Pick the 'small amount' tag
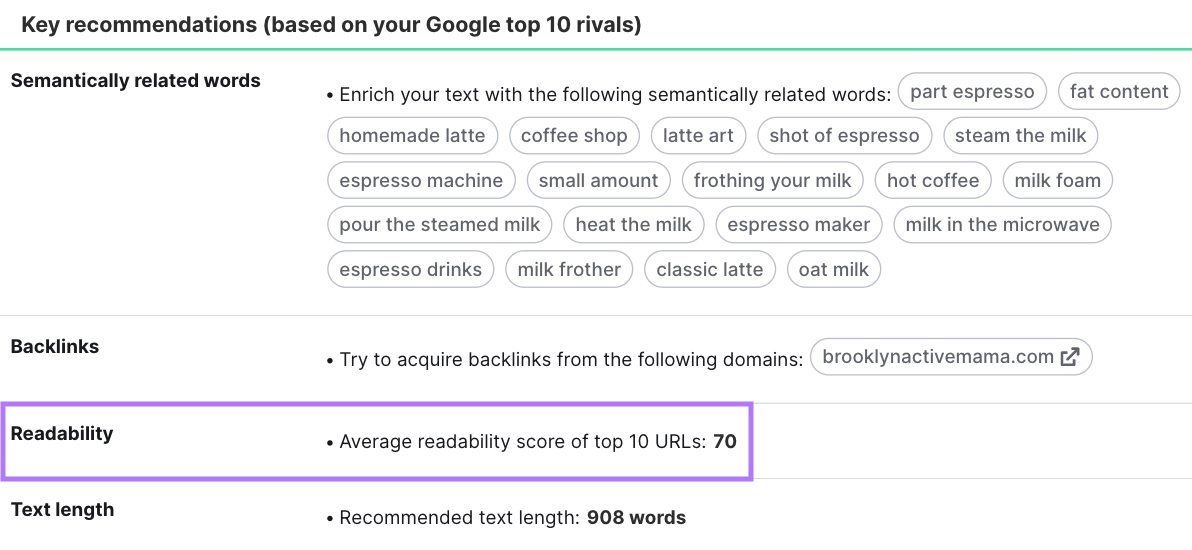Viewport: 1192px width, 550px height. (598, 181)
